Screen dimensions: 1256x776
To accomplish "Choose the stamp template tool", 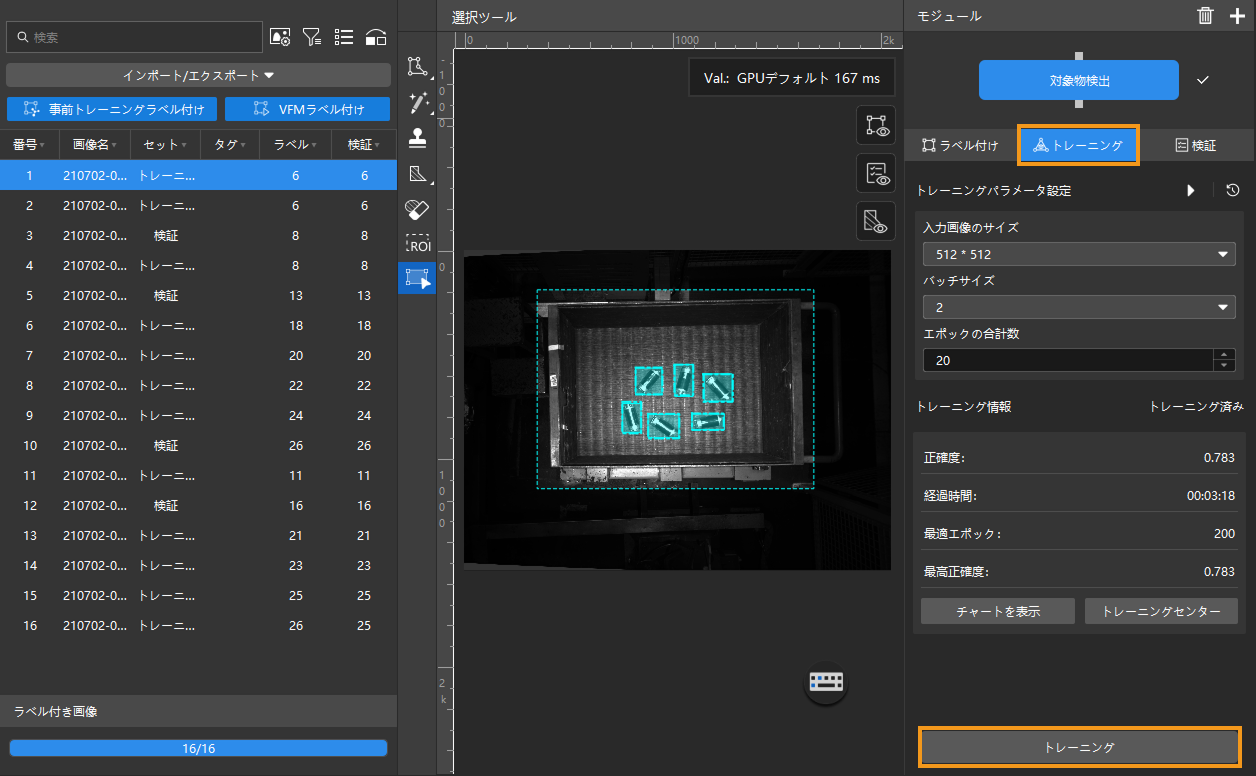I will click(x=417, y=139).
